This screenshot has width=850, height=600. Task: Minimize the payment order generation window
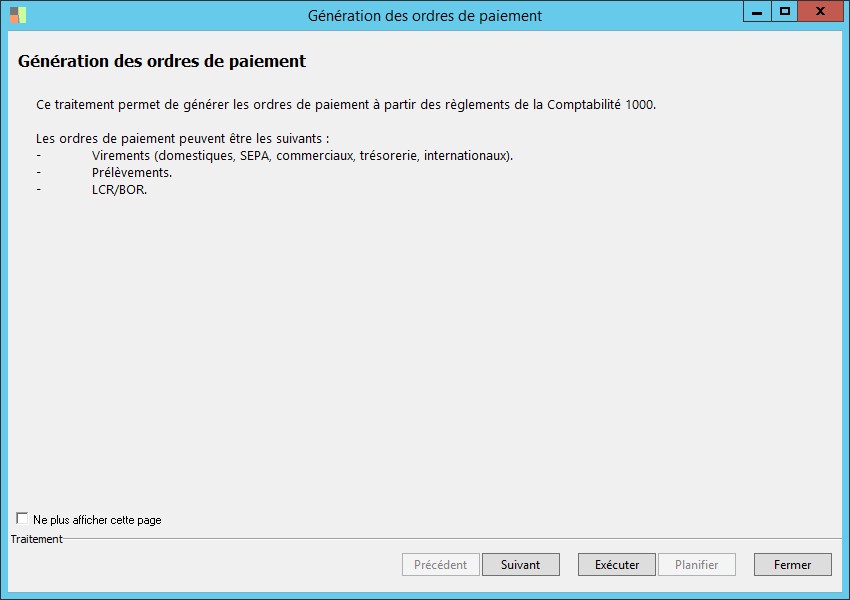pyautogui.click(x=757, y=12)
